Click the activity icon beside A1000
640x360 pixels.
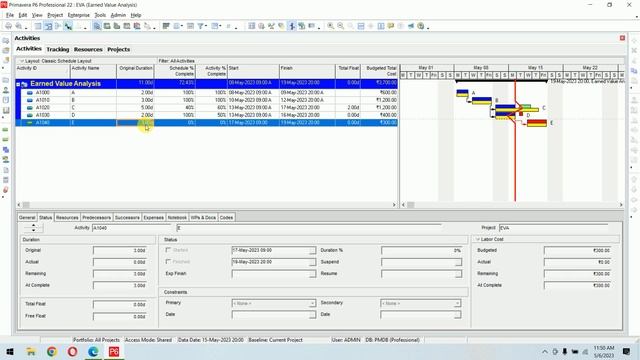(30, 93)
